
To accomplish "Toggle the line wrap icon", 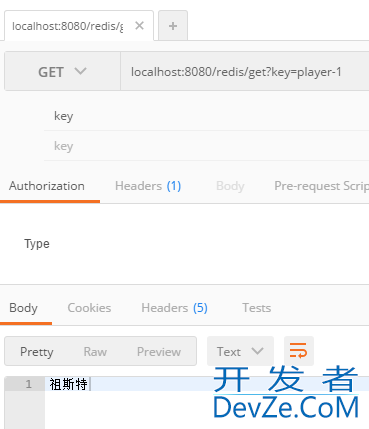I will pyautogui.click(x=299, y=351).
